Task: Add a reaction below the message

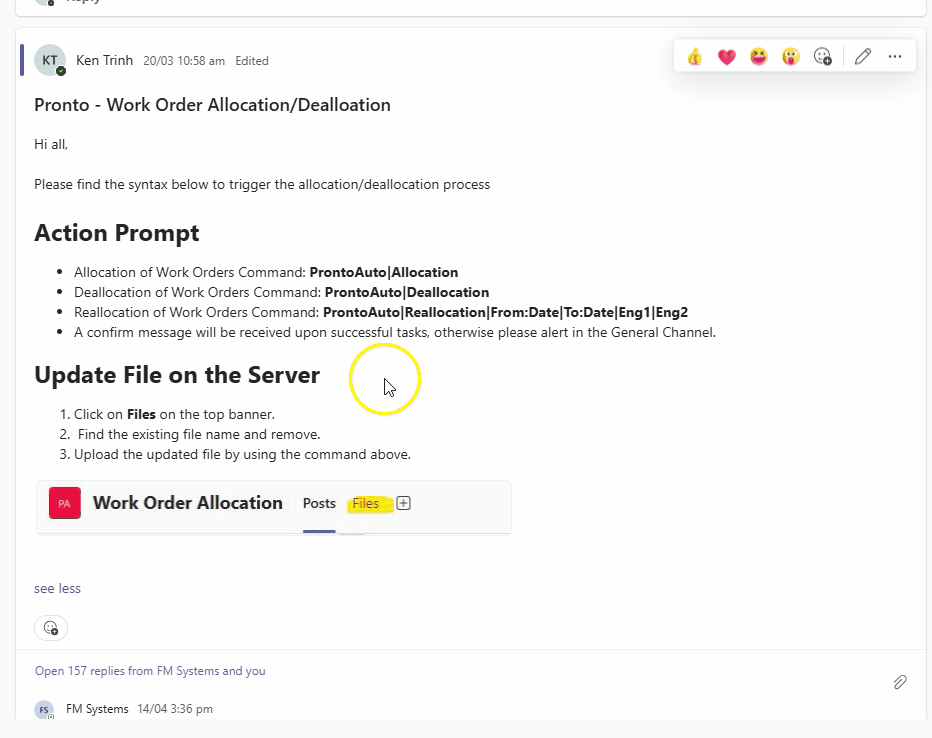Action: [x=51, y=627]
